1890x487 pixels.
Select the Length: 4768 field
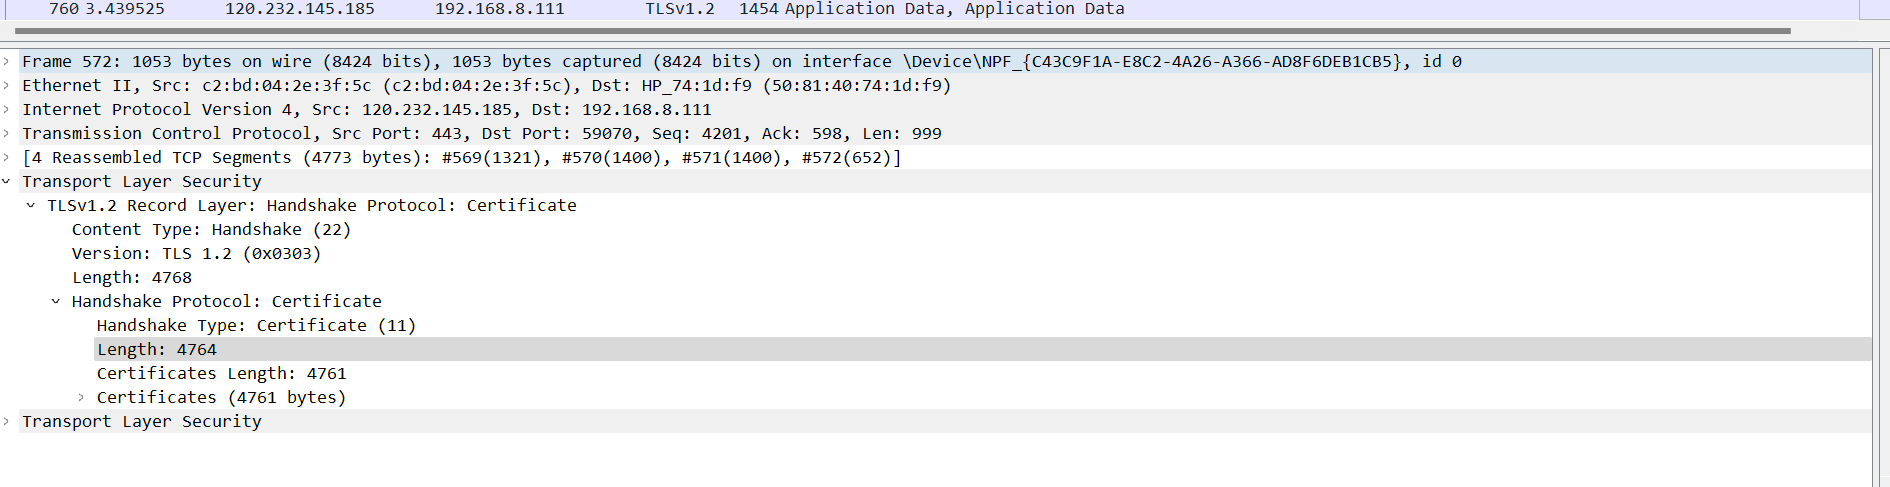pos(131,278)
